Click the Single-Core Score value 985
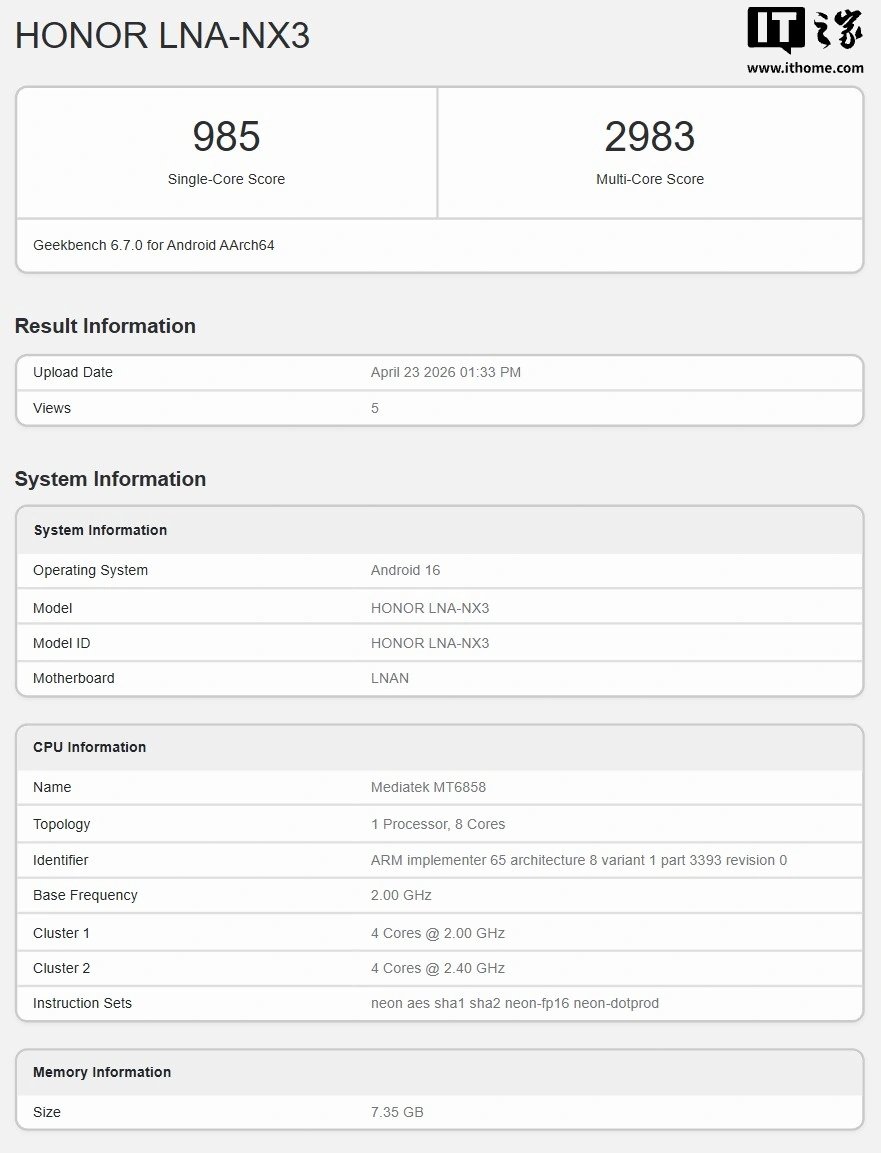 click(x=225, y=137)
